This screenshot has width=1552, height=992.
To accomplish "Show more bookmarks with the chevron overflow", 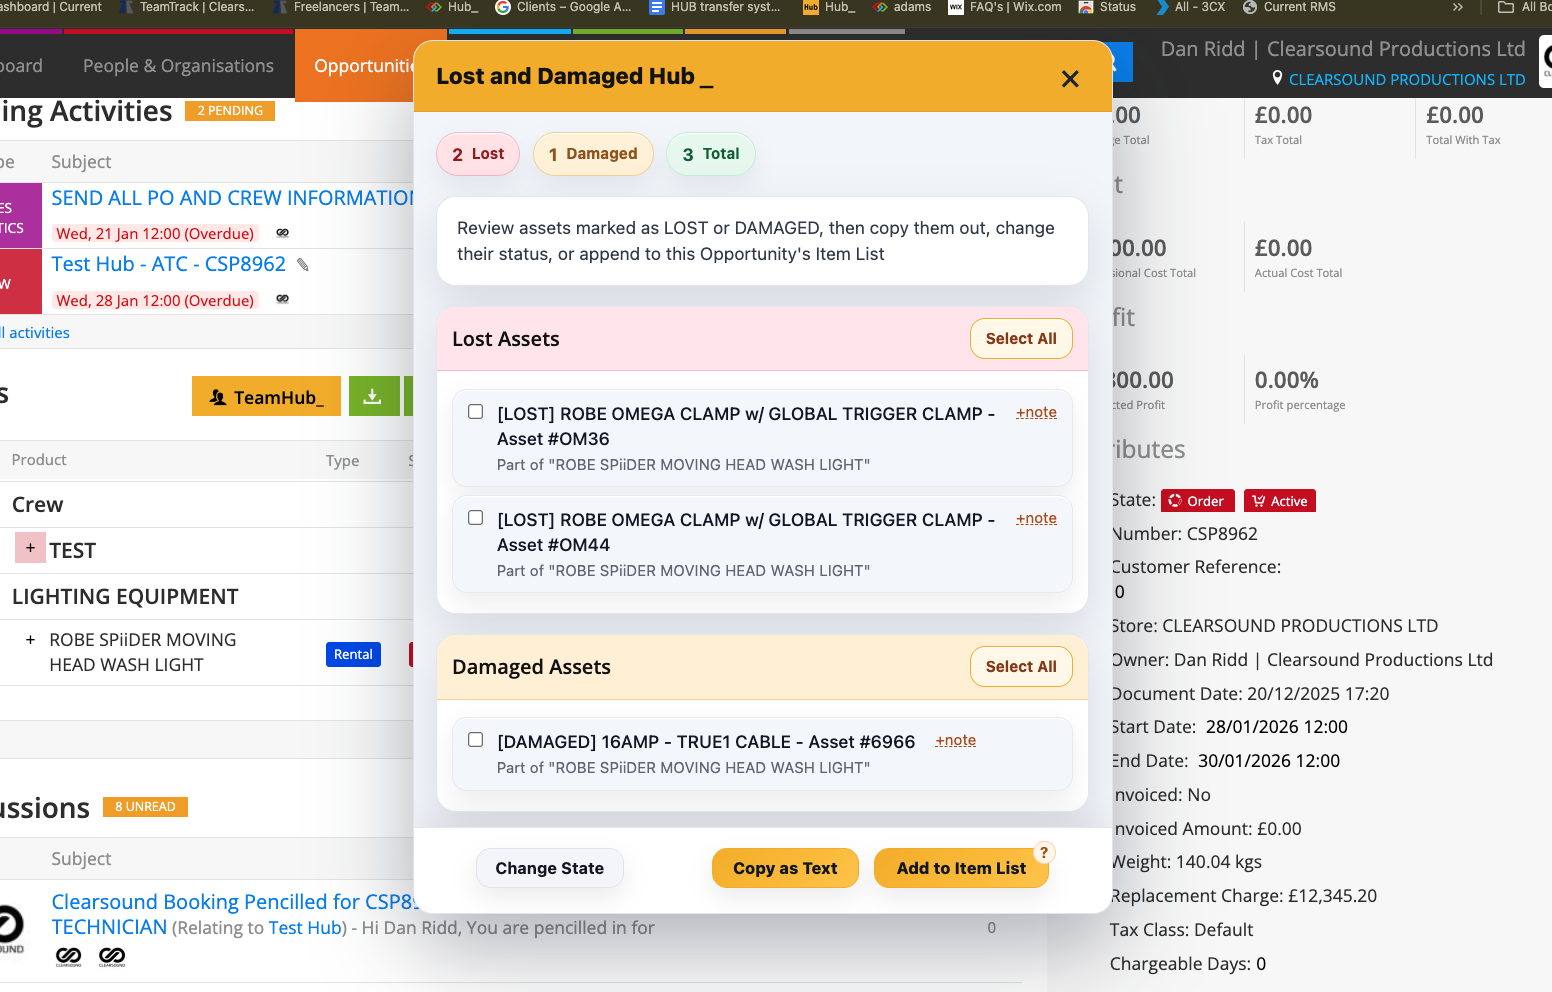I will pyautogui.click(x=1458, y=7).
